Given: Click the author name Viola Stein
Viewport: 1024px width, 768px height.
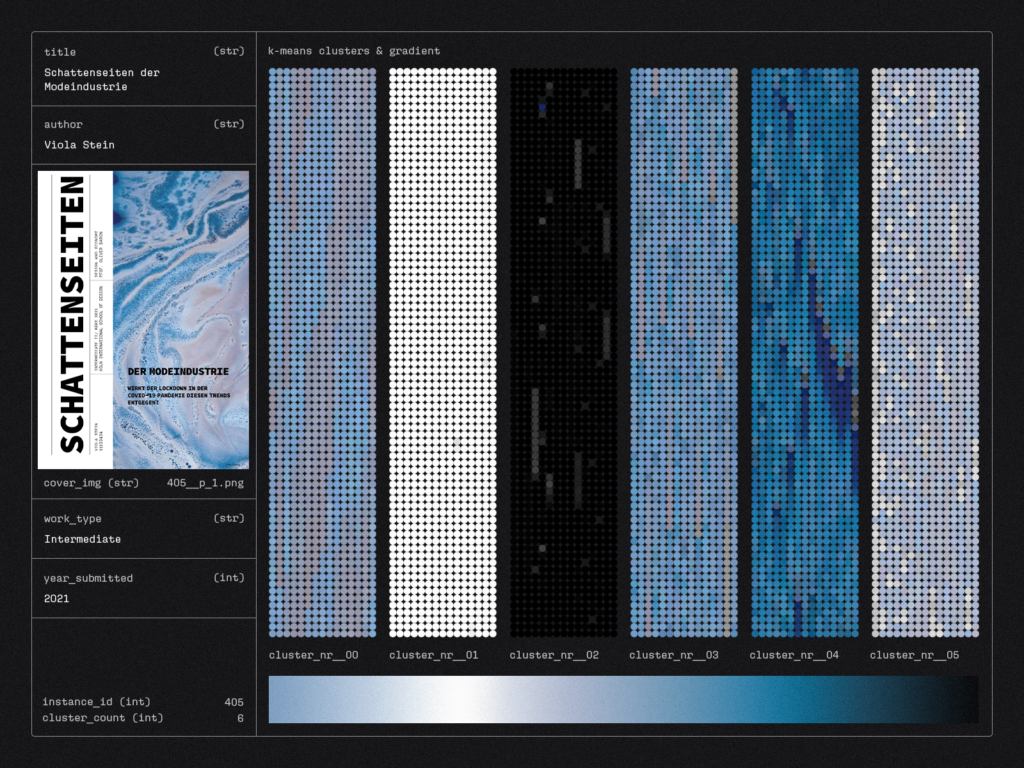Looking at the screenshot, I should click(79, 145).
